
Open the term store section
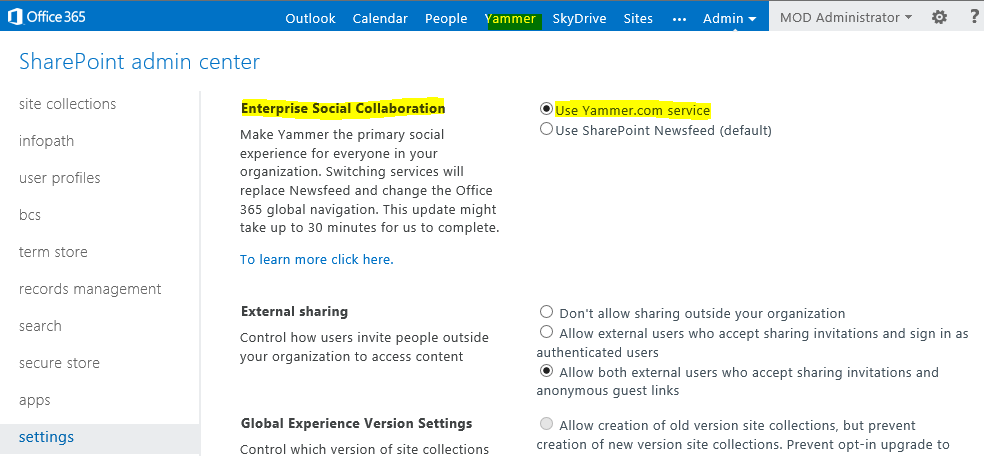tap(53, 252)
